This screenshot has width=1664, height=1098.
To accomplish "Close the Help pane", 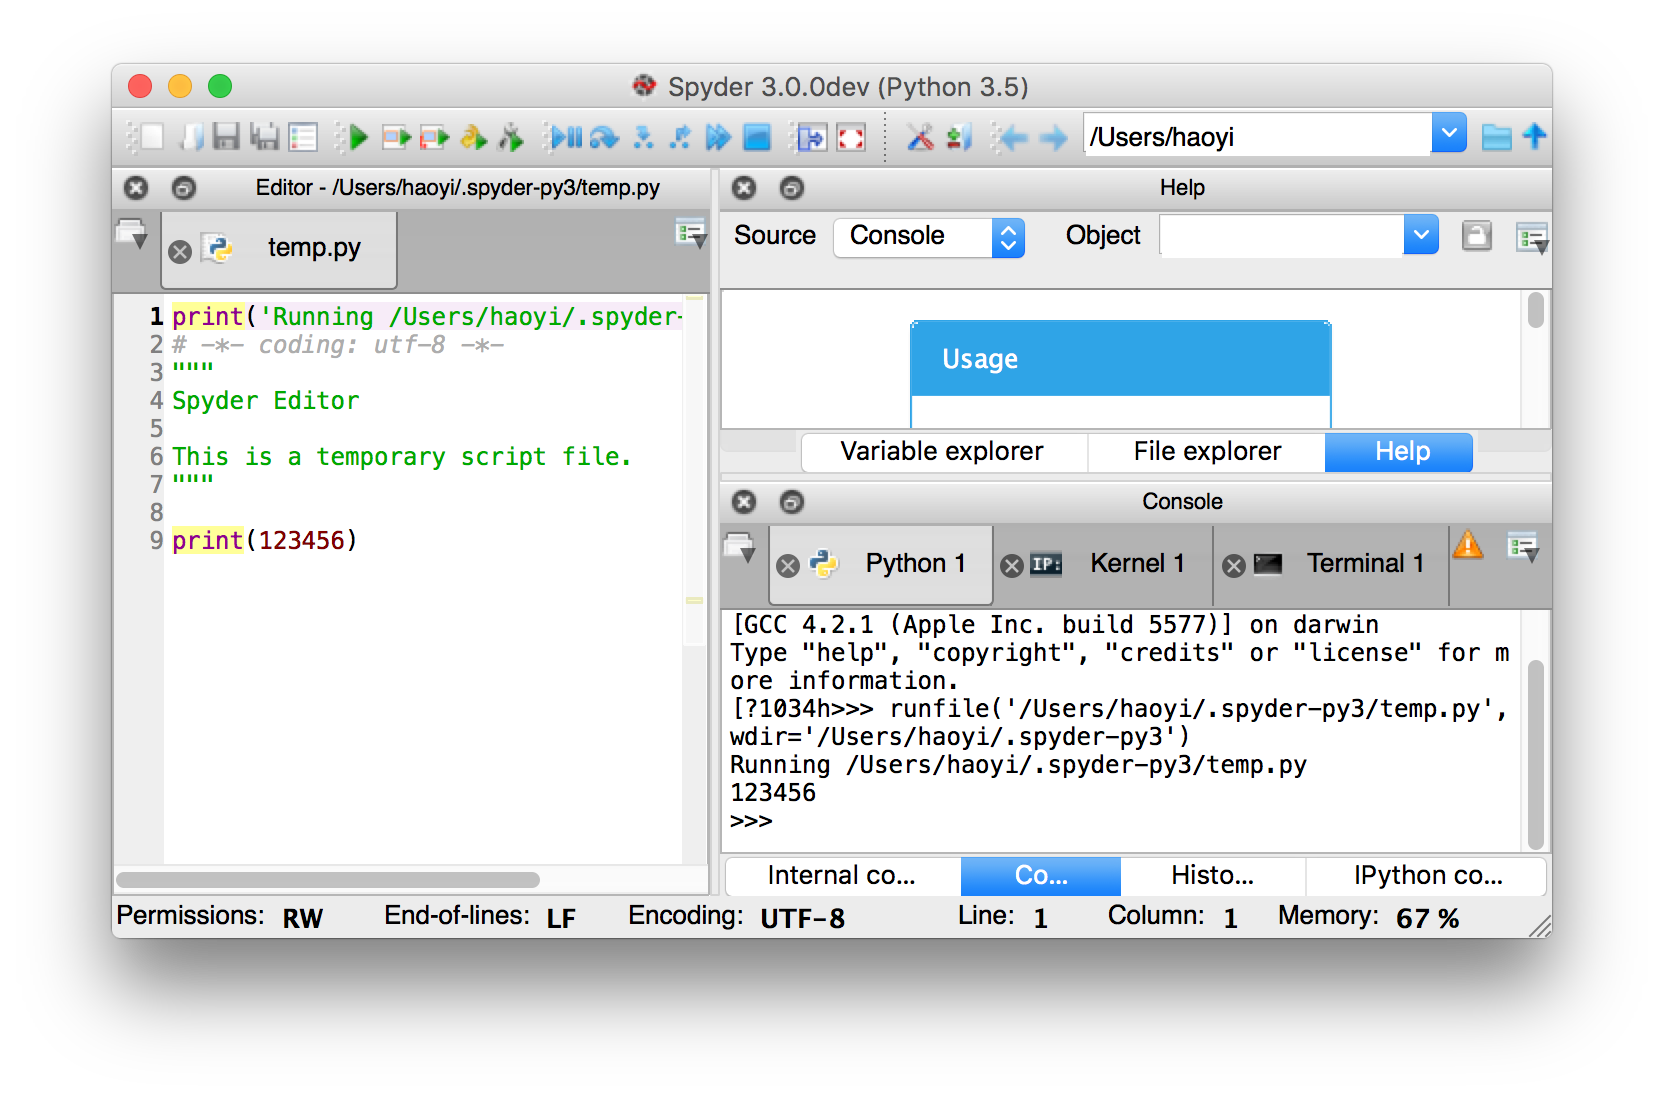I will [x=744, y=188].
